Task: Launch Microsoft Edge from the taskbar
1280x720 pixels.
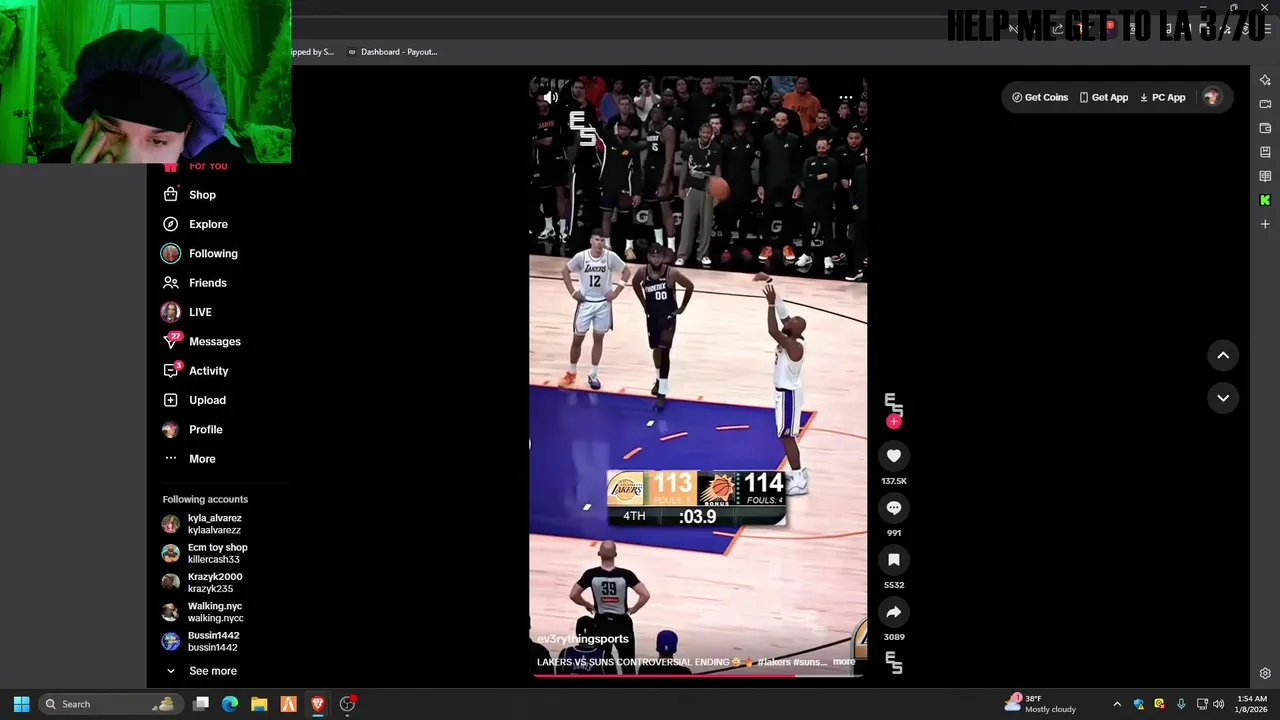Action: [x=230, y=704]
